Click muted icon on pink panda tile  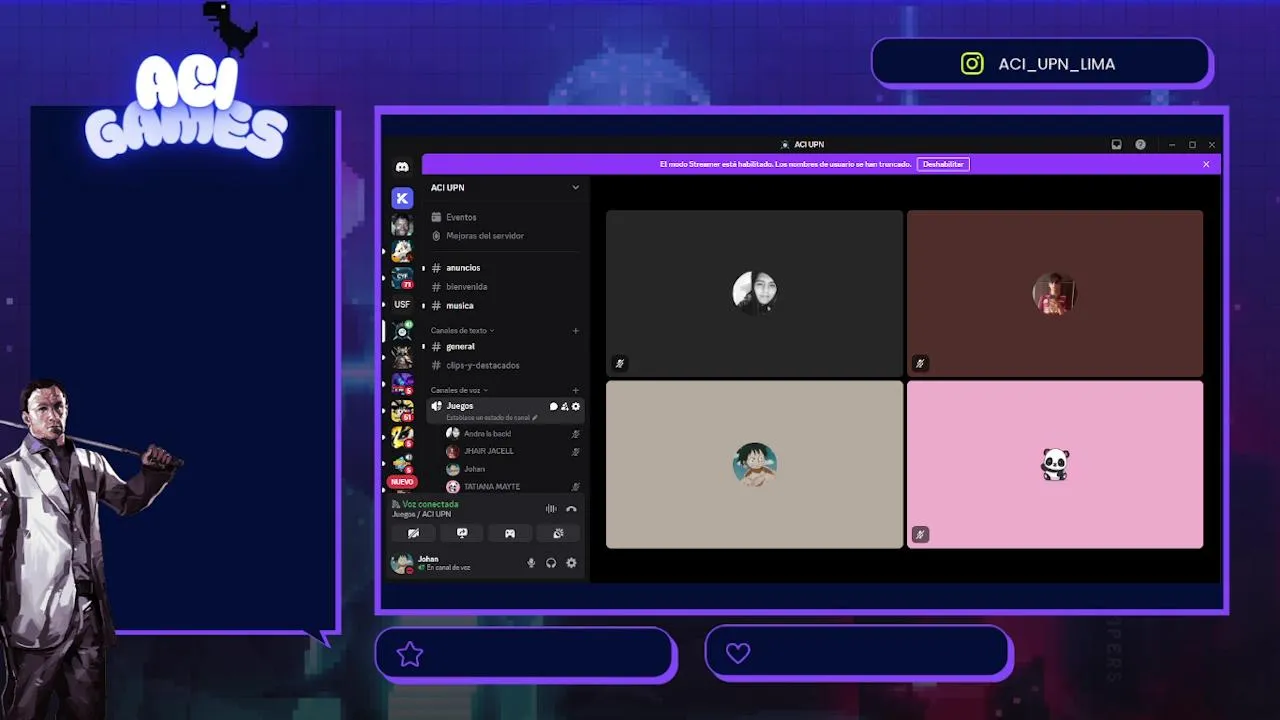click(920, 534)
